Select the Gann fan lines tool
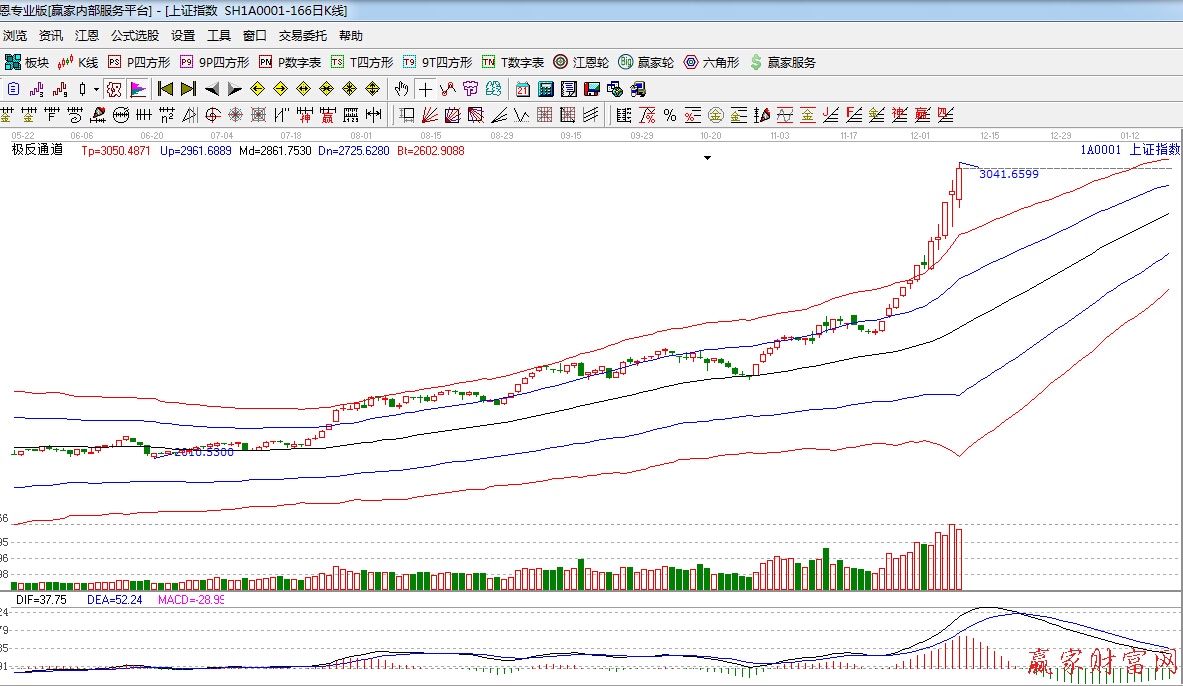 [x=428, y=114]
